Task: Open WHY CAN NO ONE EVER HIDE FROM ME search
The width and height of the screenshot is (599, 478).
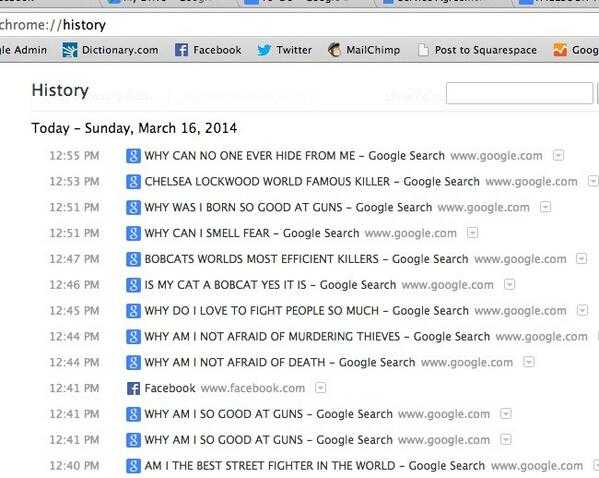Action: point(295,156)
